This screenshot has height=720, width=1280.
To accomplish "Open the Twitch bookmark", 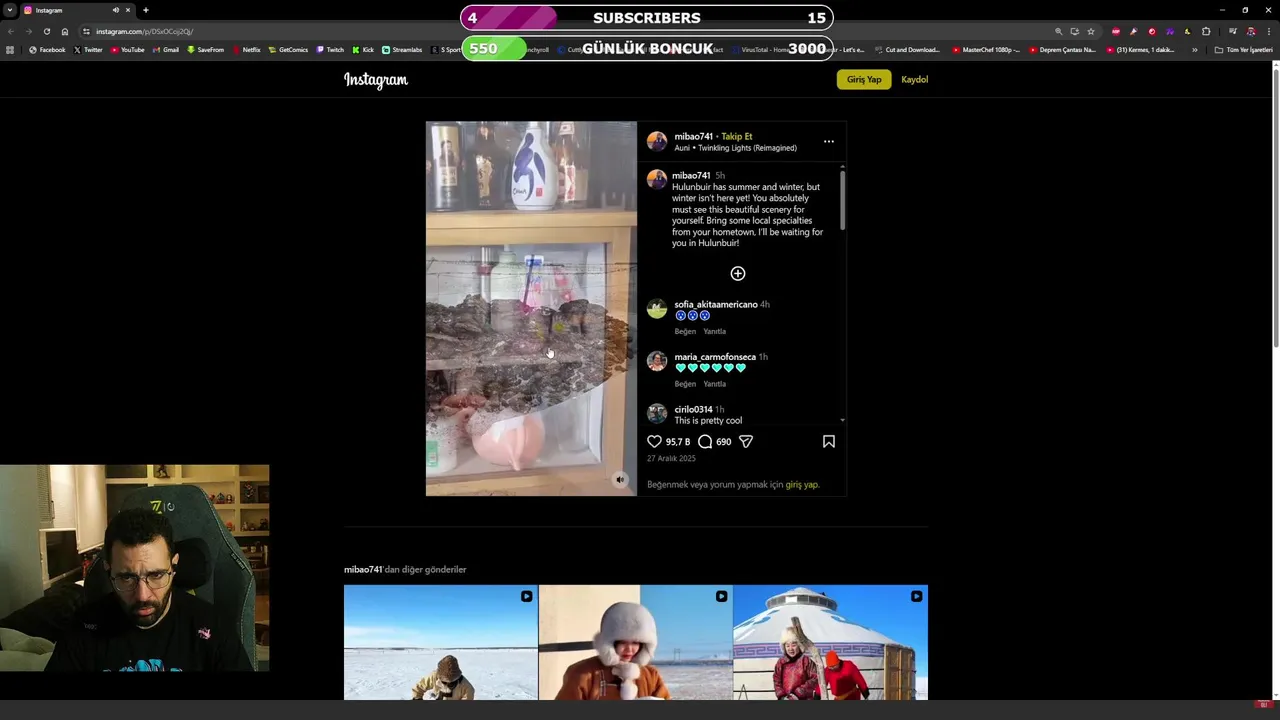I will pos(330,49).
